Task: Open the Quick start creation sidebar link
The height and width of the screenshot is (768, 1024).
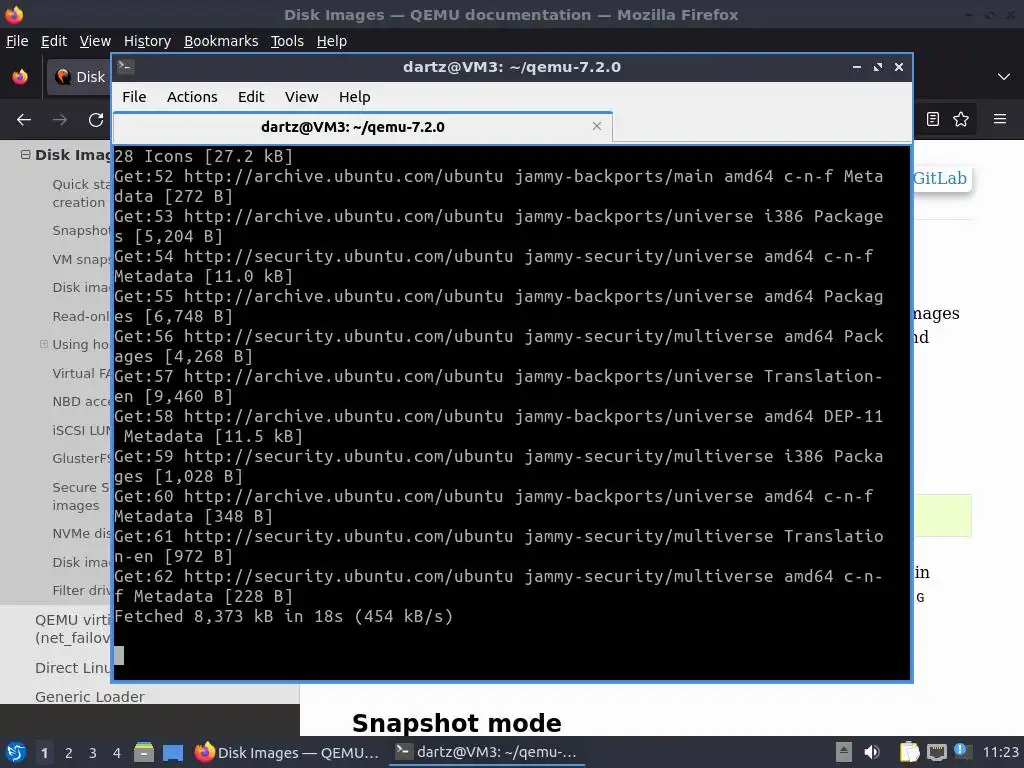Action: click(81, 193)
